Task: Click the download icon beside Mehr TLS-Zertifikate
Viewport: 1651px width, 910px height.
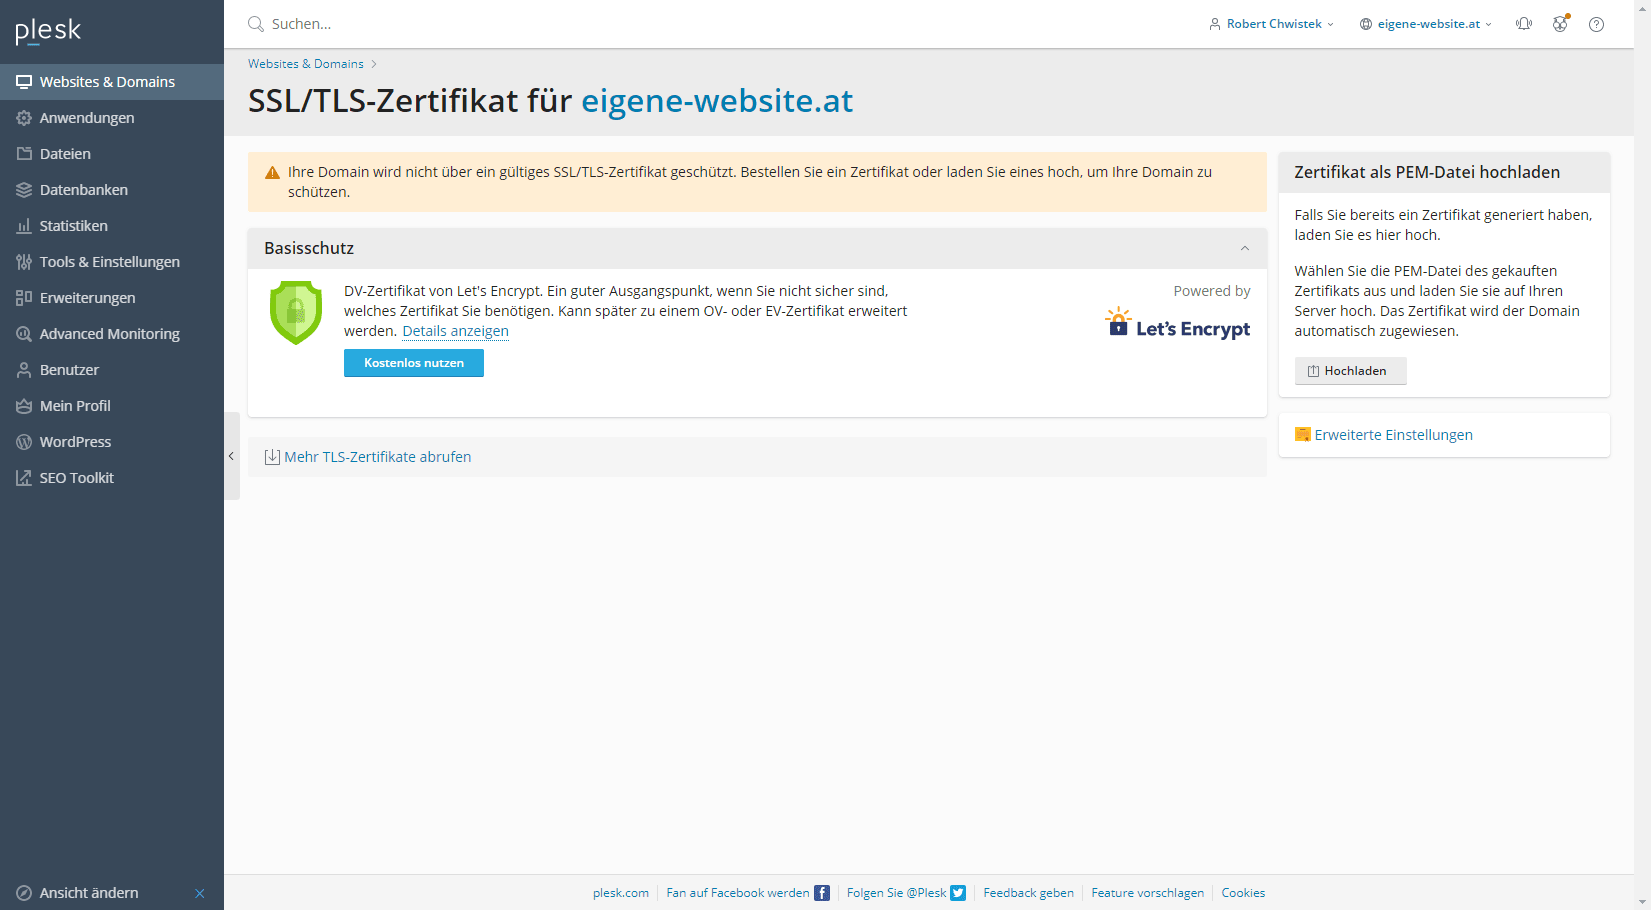Action: point(272,457)
